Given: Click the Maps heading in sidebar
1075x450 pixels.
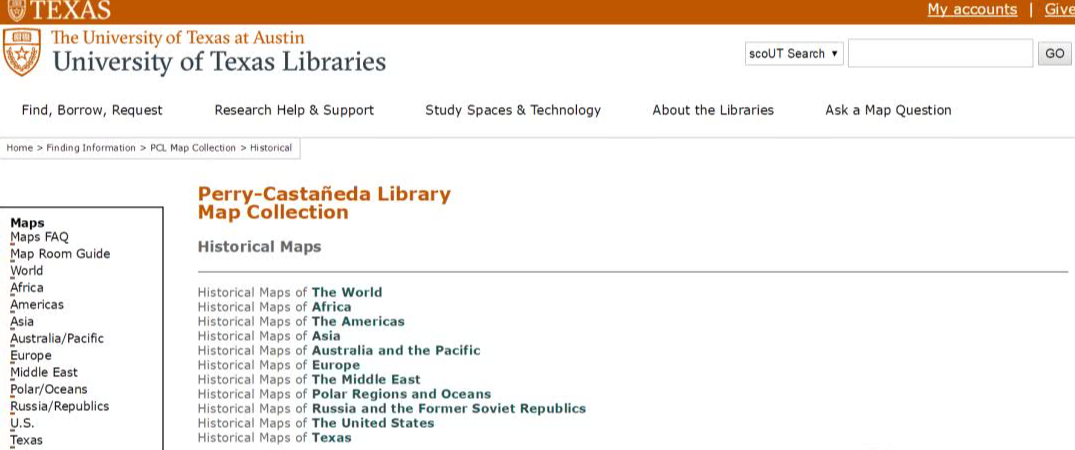Looking at the screenshot, I should [x=27, y=223].
